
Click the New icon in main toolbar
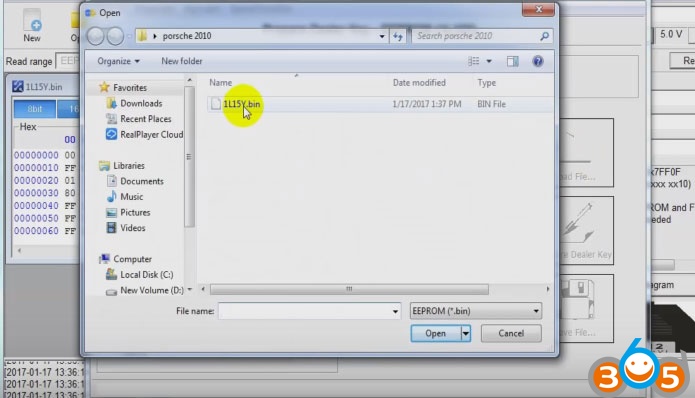(32, 27)
